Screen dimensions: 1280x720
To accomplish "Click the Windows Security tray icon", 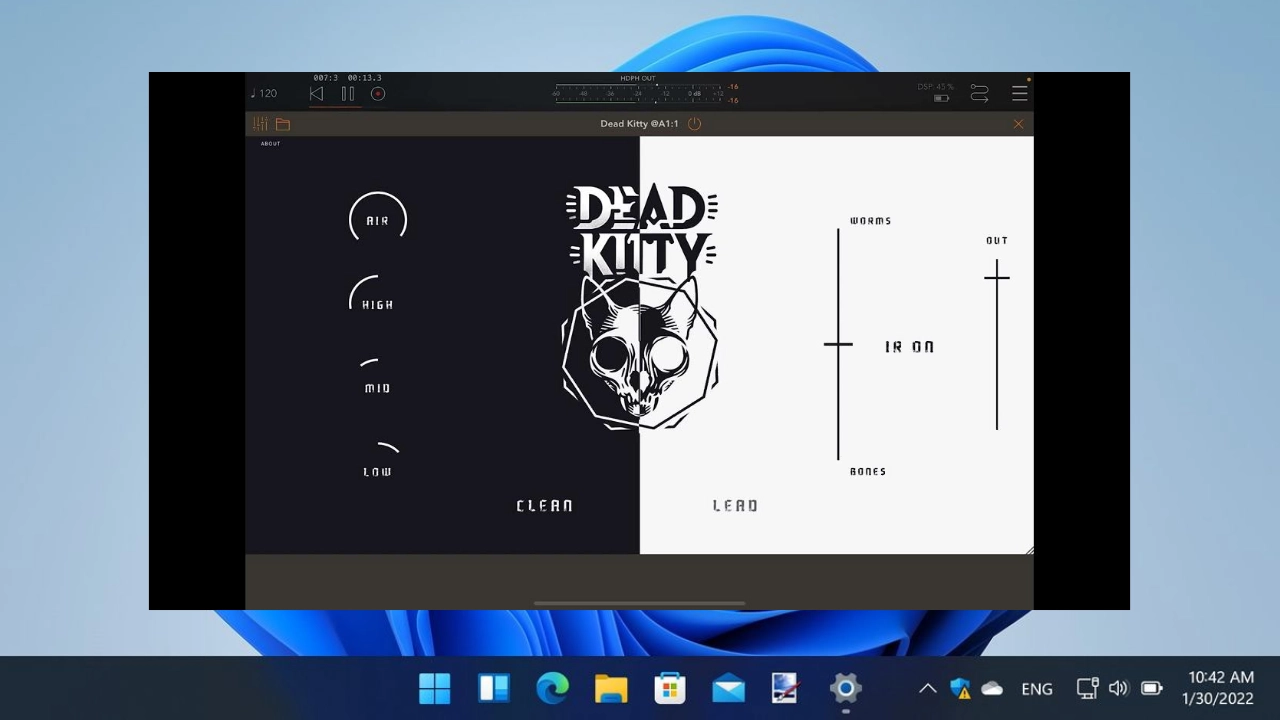I will (x=960, y=688).
